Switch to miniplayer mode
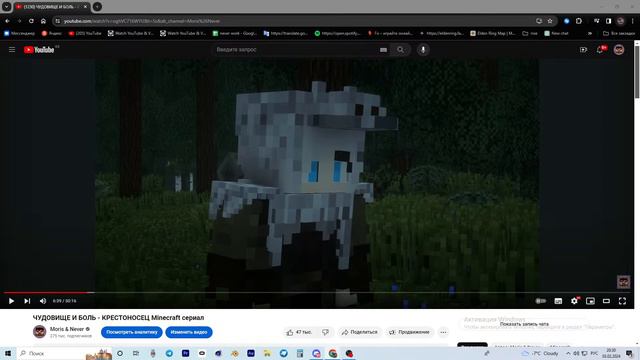Image resolution: width=640 pixels, height=360 pixels. tap(590, 301)
